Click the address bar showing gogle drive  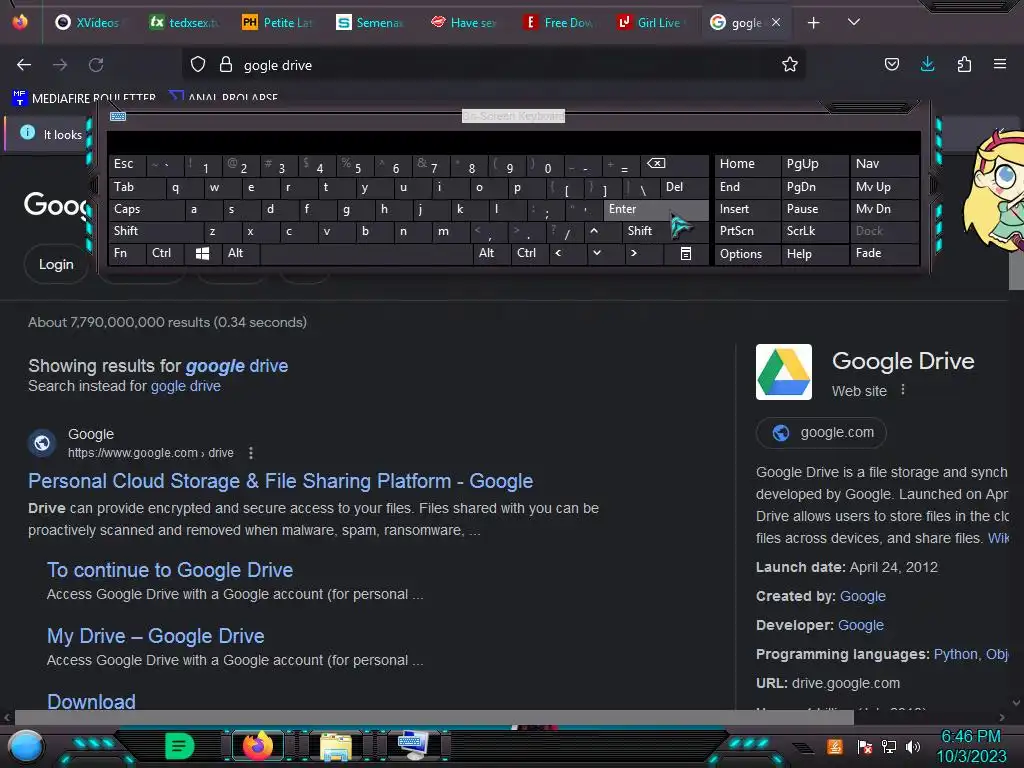click(x=493, y=65)
